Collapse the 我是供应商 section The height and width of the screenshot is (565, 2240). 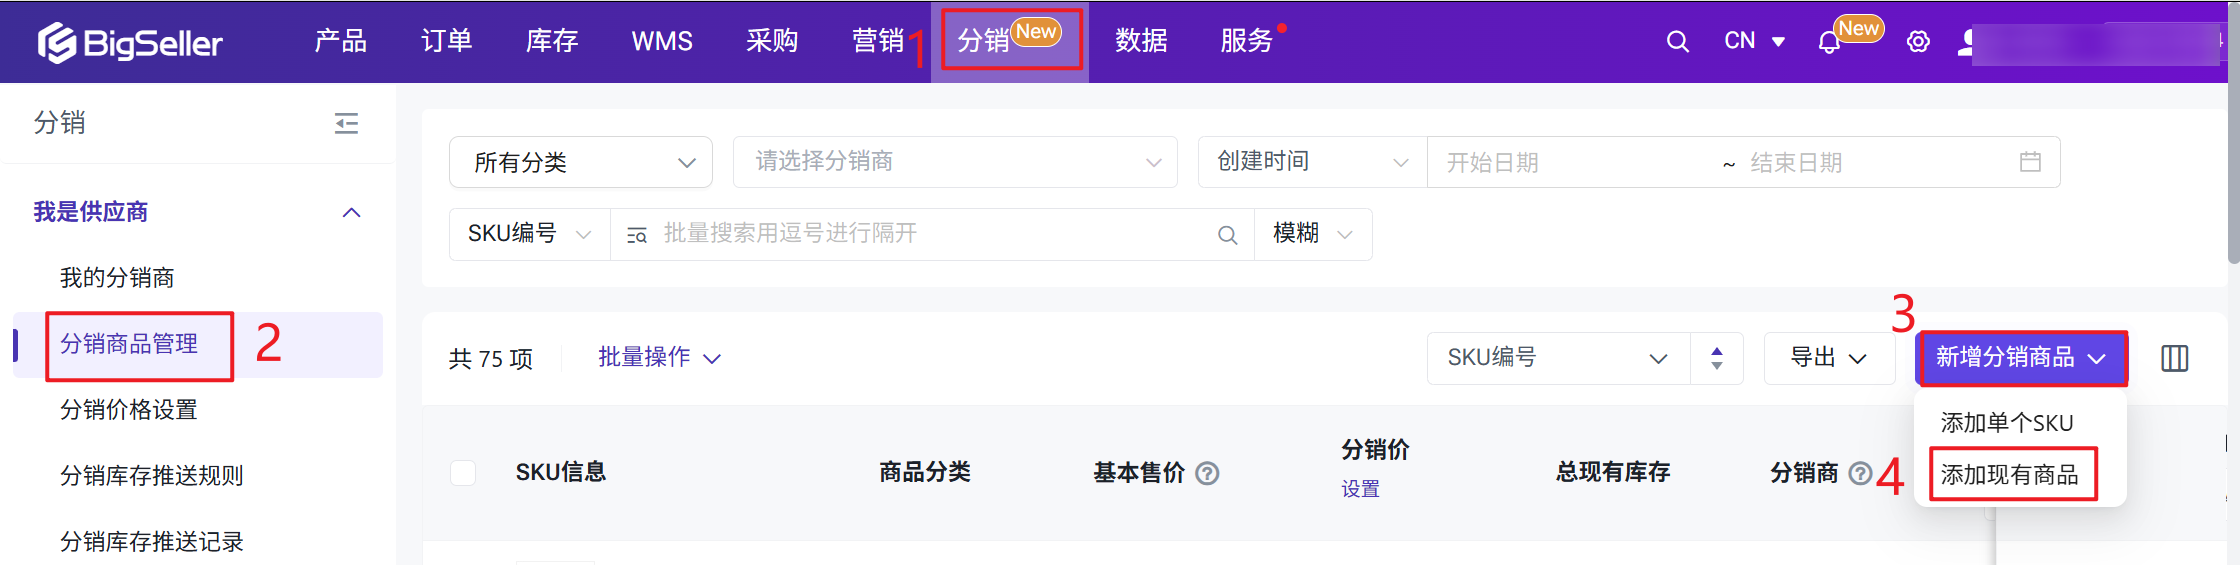351,212
